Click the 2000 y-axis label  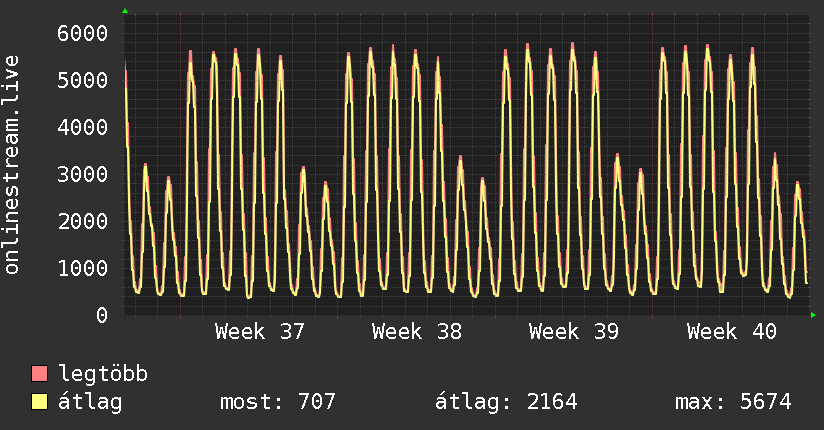[x=83, y=221]
